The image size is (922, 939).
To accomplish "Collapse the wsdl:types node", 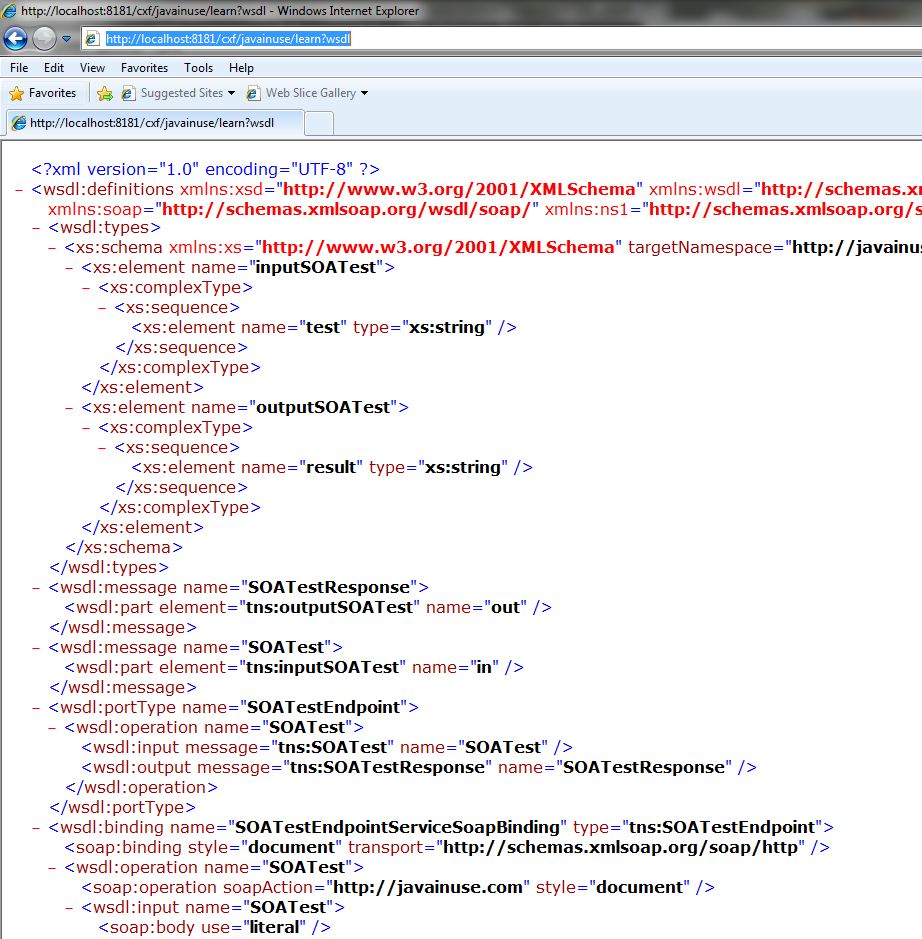I will [36, 228].
